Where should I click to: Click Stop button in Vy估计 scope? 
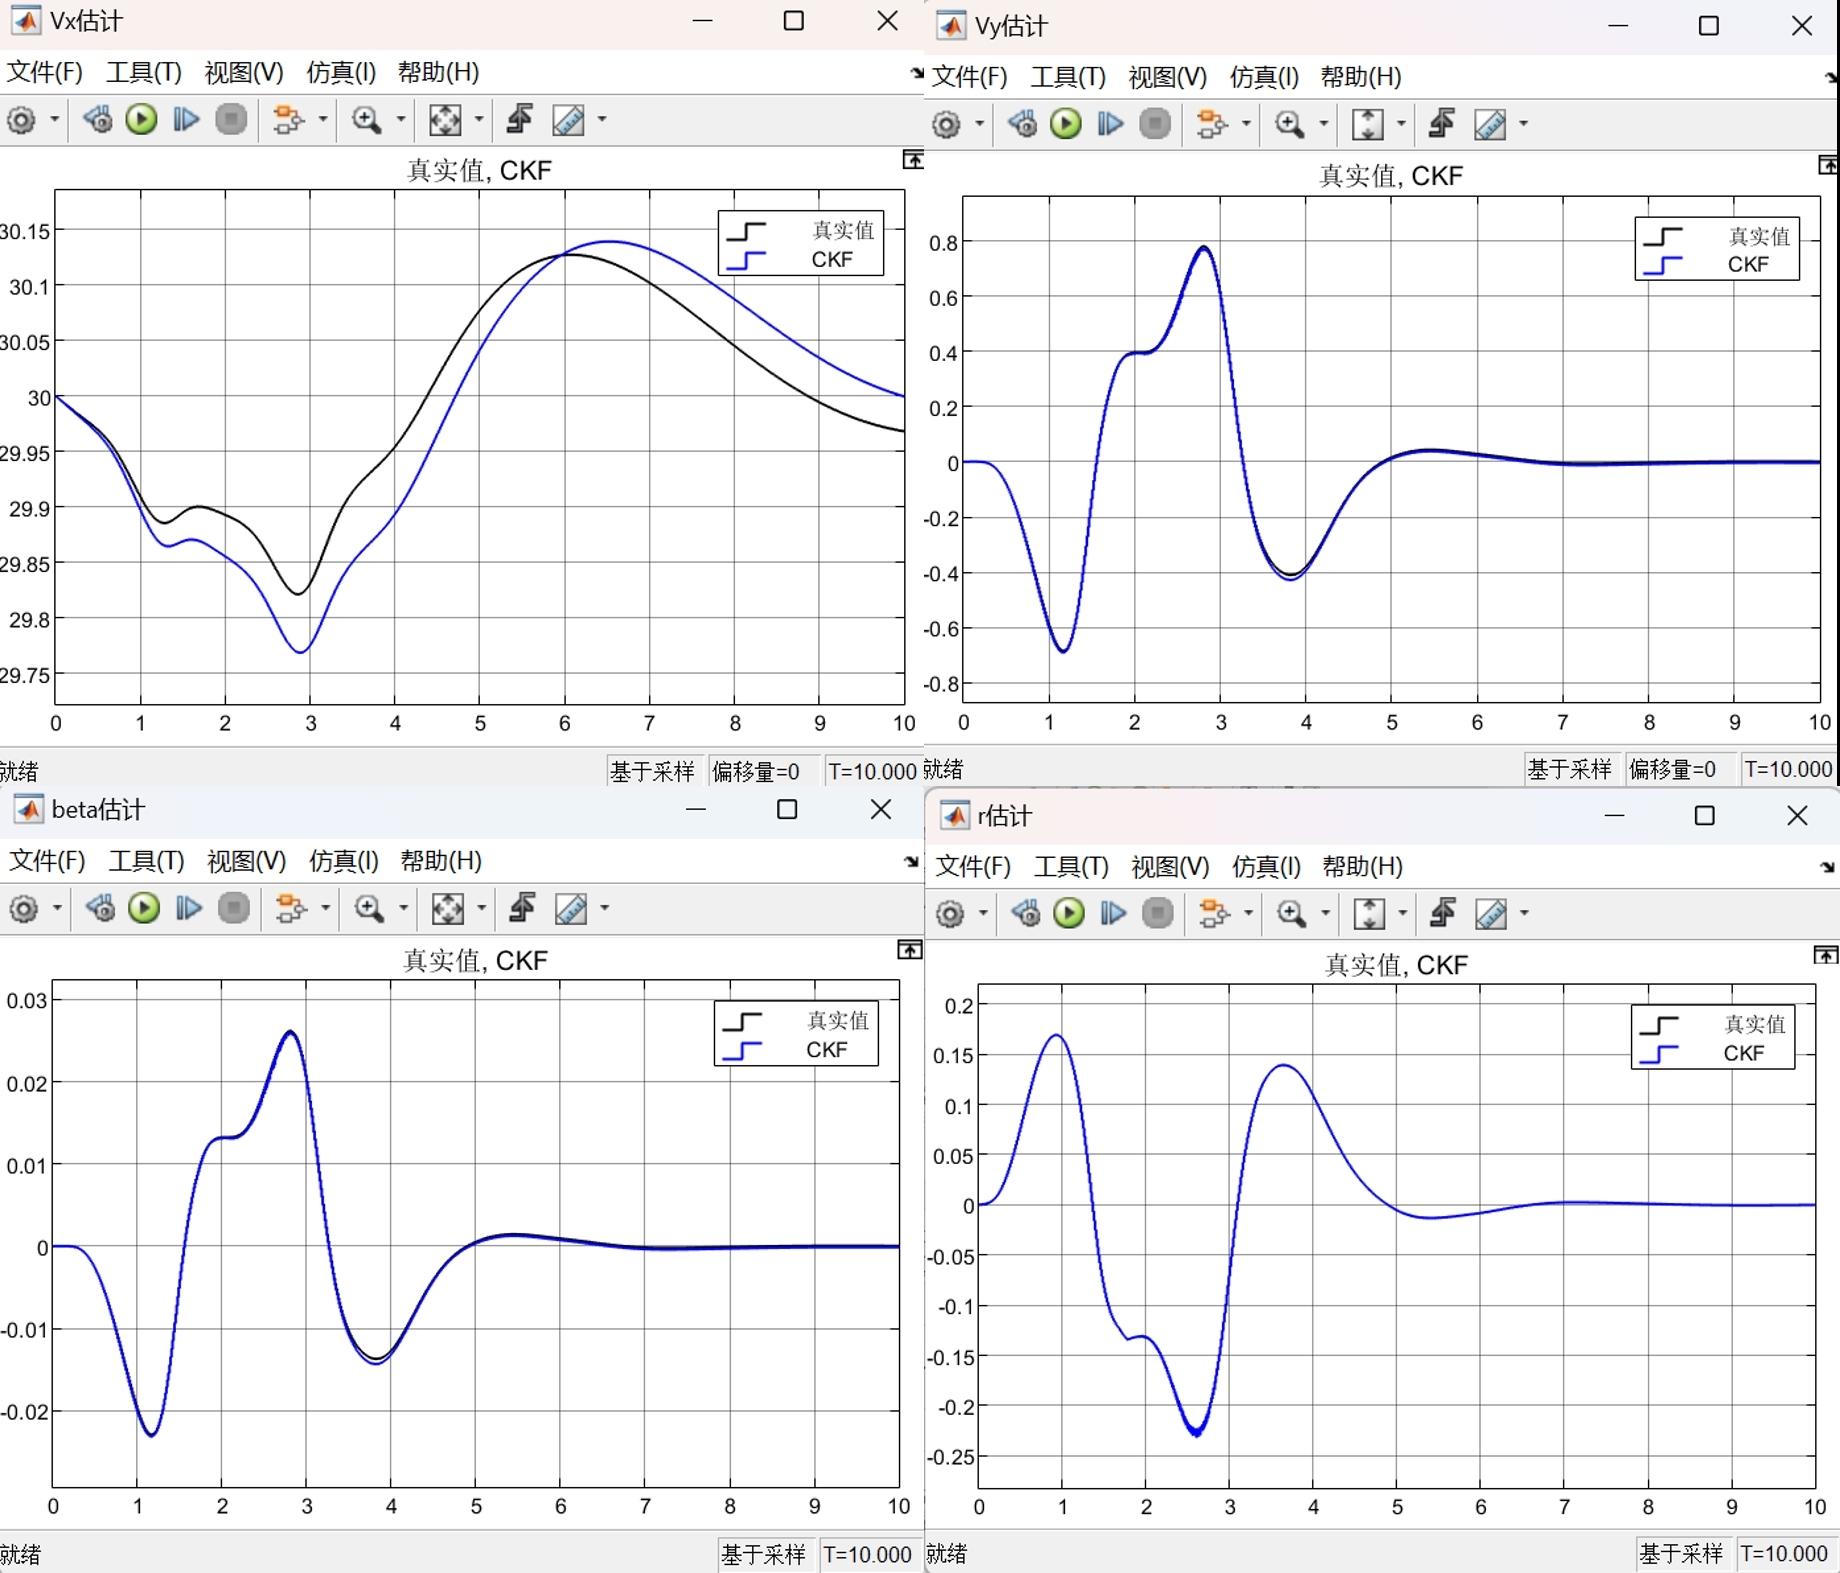tap(1155, 124)
